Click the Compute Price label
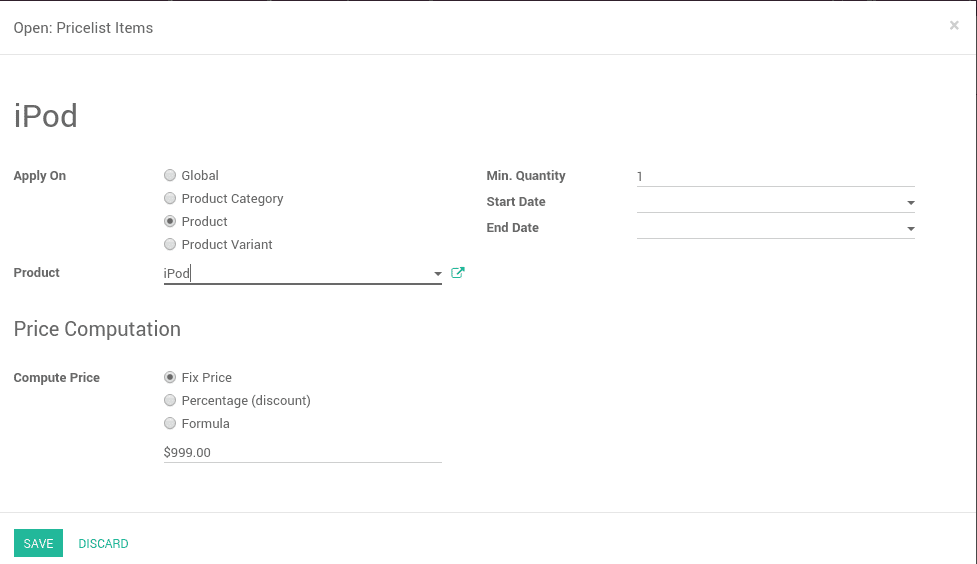 [x=57, y=378]
